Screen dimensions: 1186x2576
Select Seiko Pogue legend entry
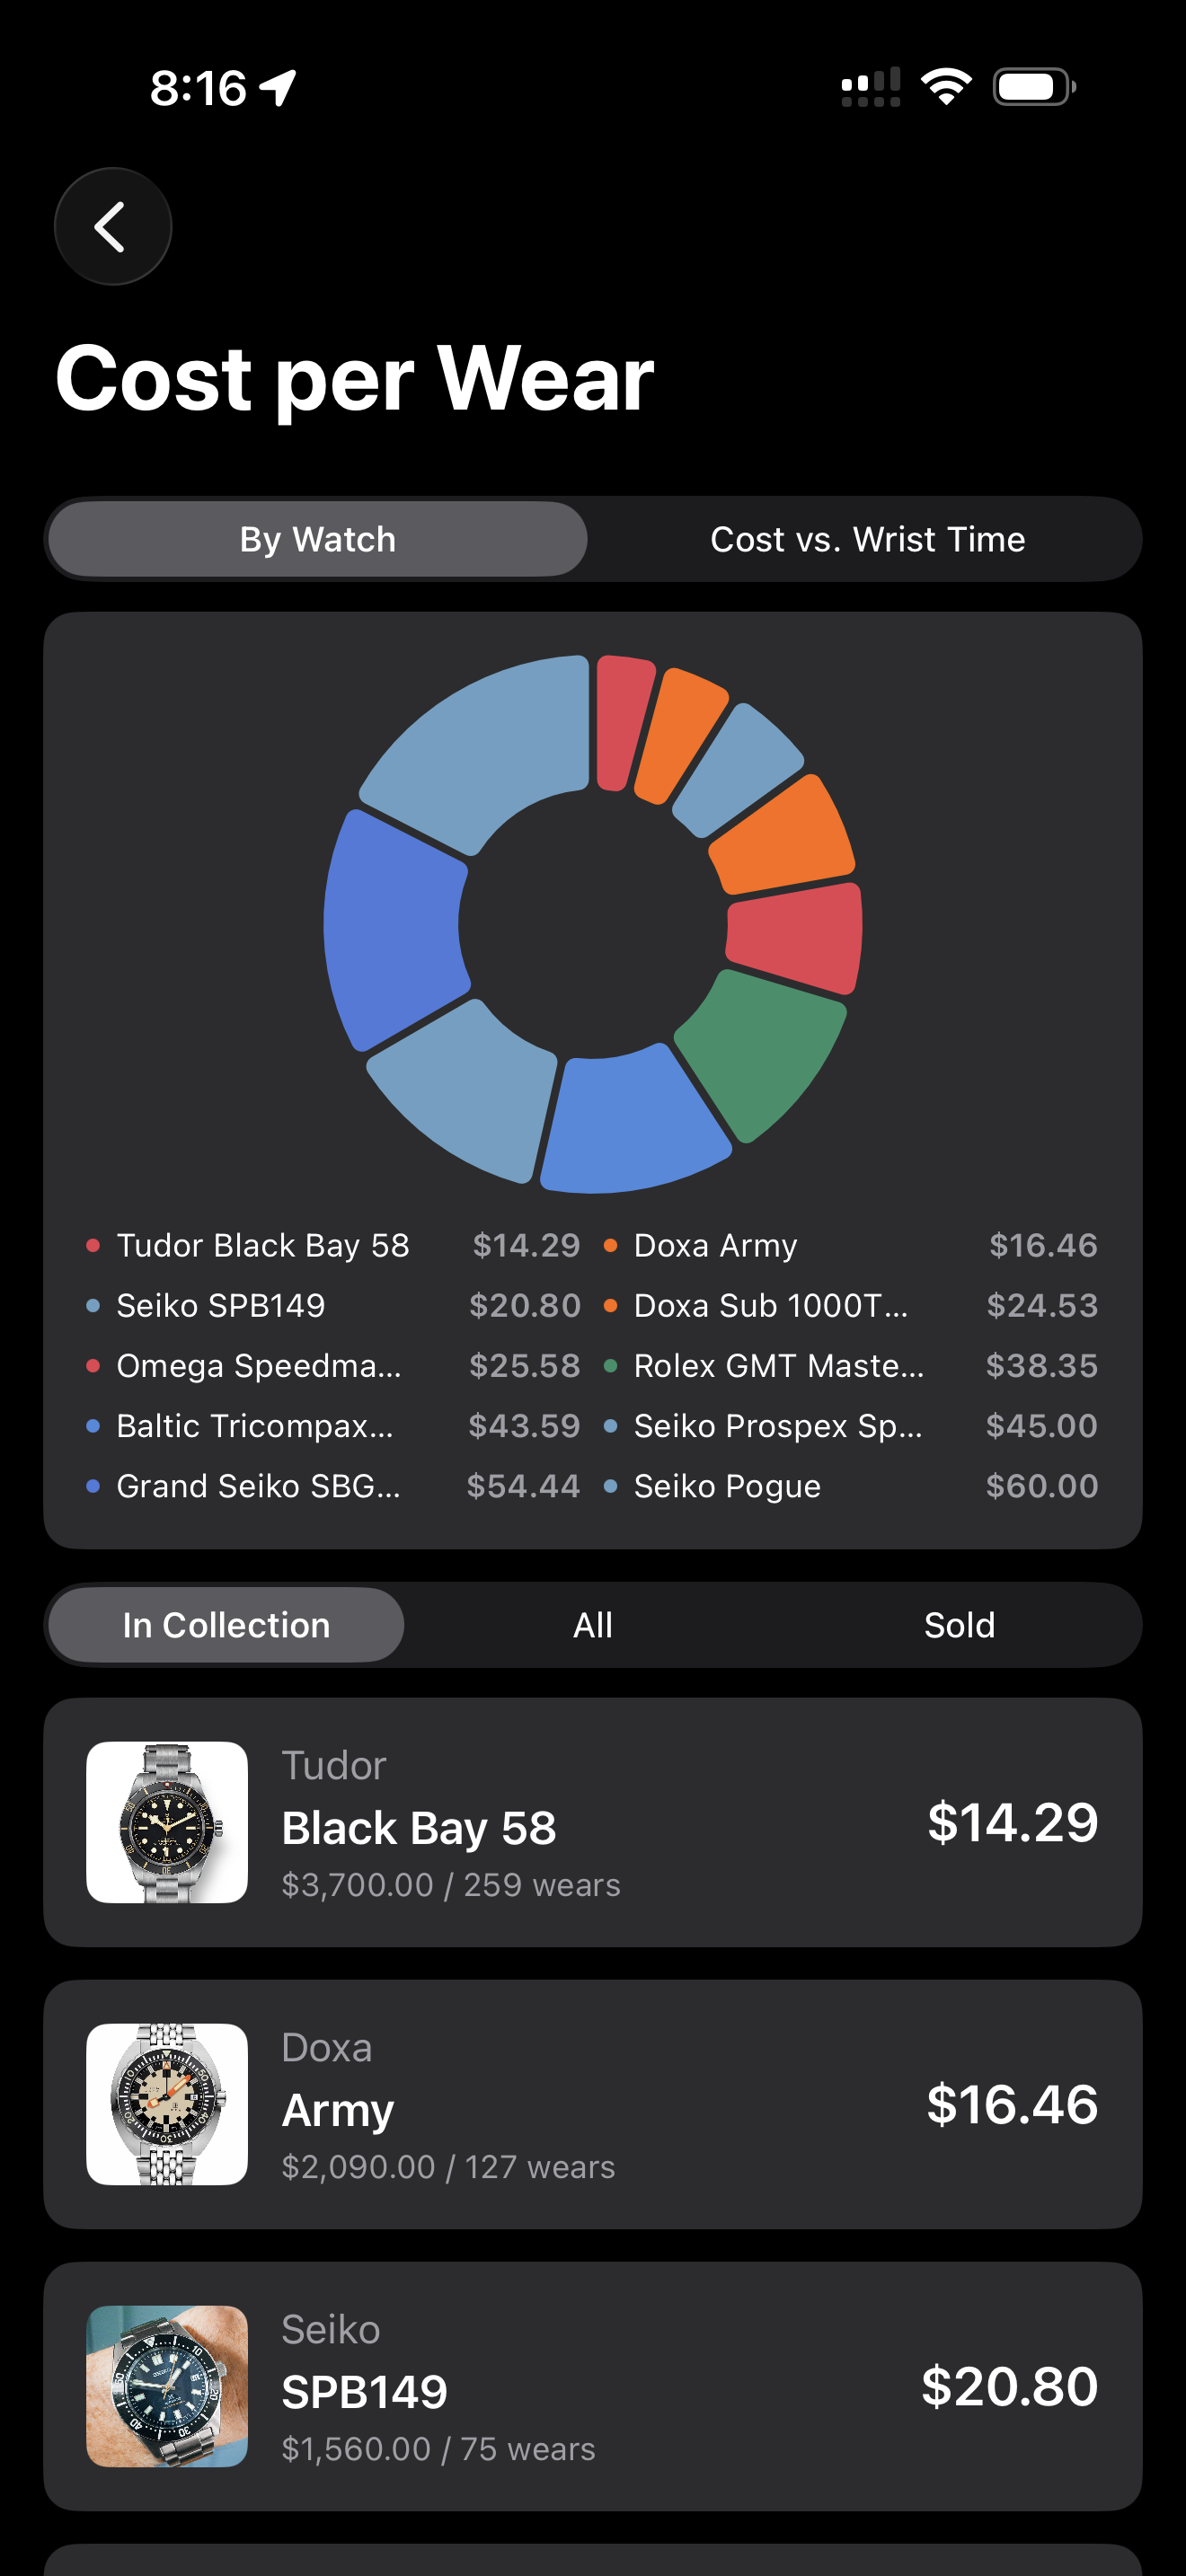[727, 1486]
